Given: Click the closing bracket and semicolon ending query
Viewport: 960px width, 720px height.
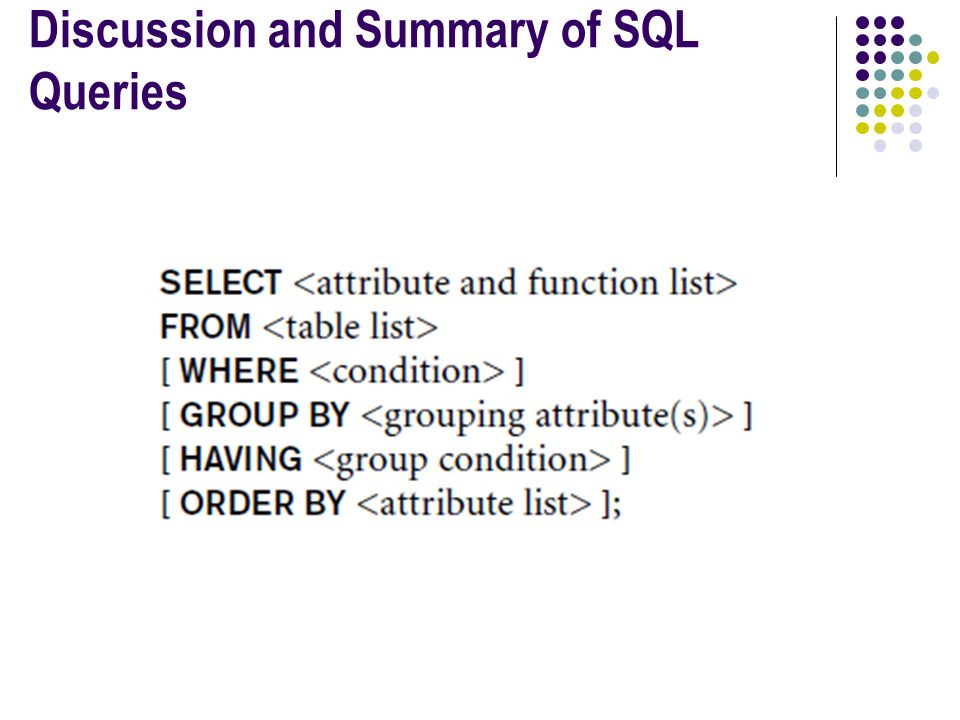Looking at the screenshot, I should coord(612,504).
